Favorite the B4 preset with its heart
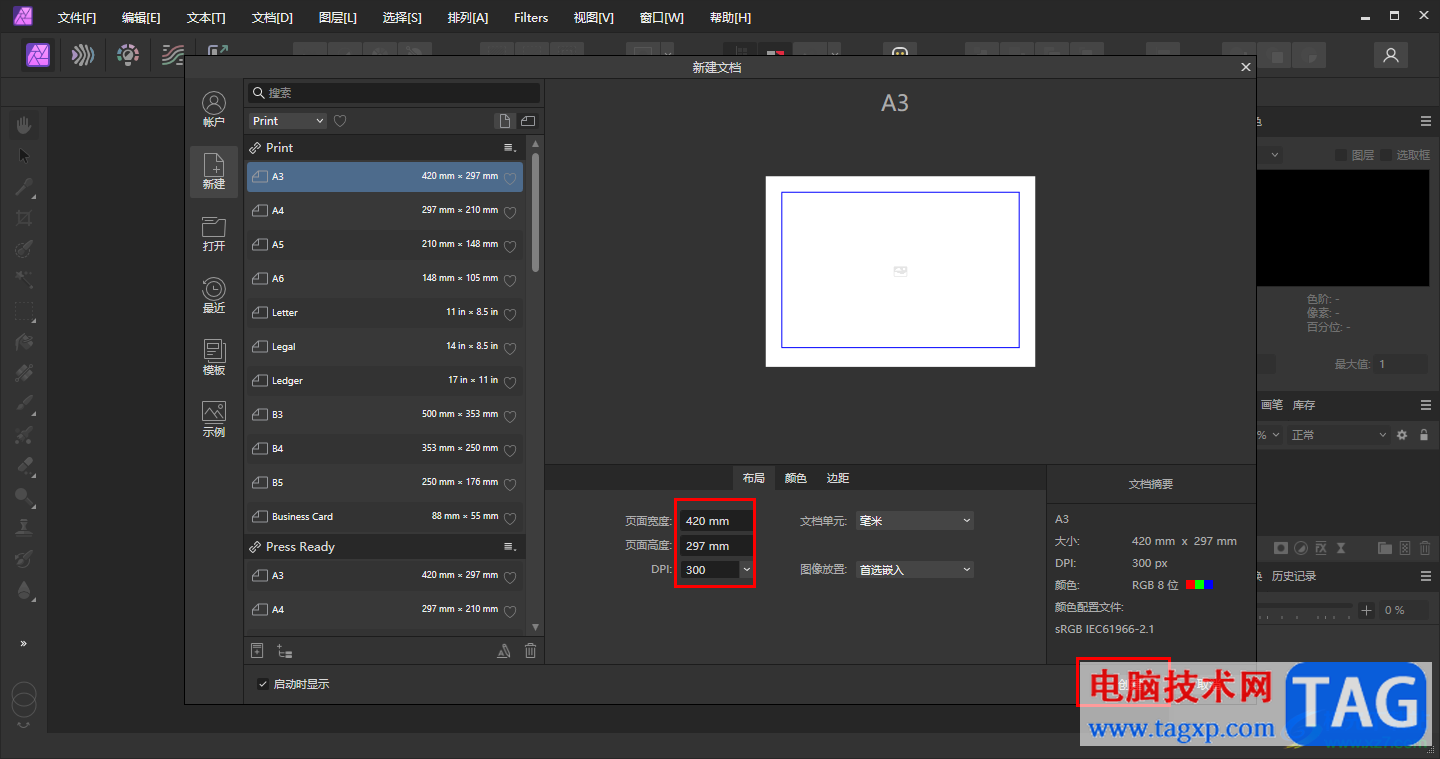 (x=510, y=451)
